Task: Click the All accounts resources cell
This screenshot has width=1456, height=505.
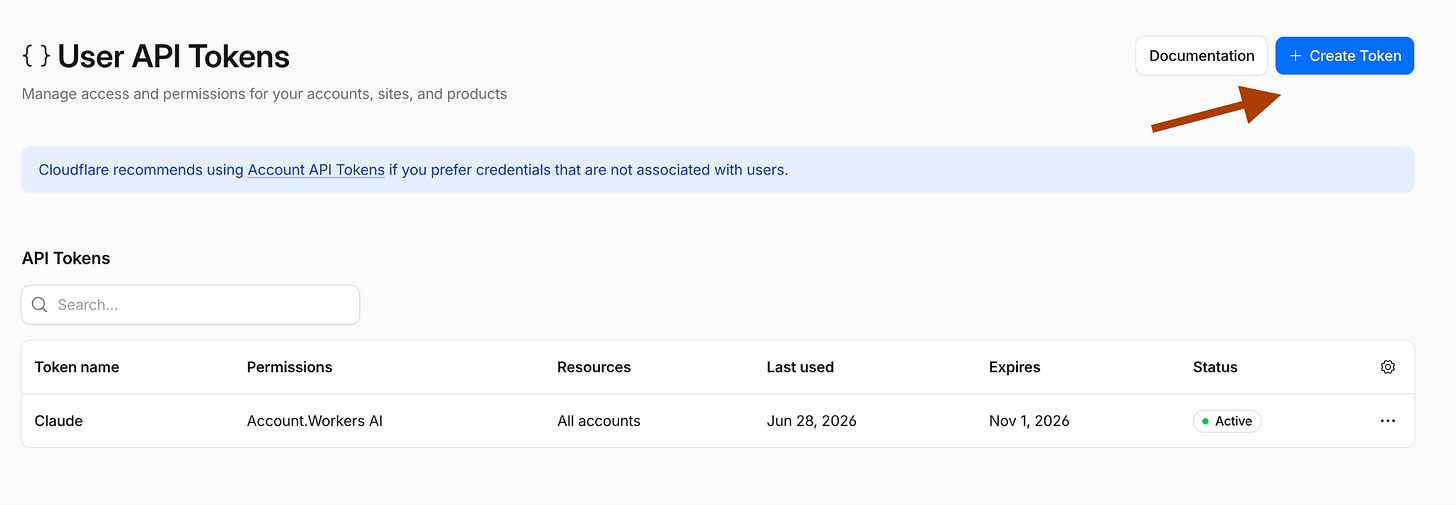Action: pos(598,421)
